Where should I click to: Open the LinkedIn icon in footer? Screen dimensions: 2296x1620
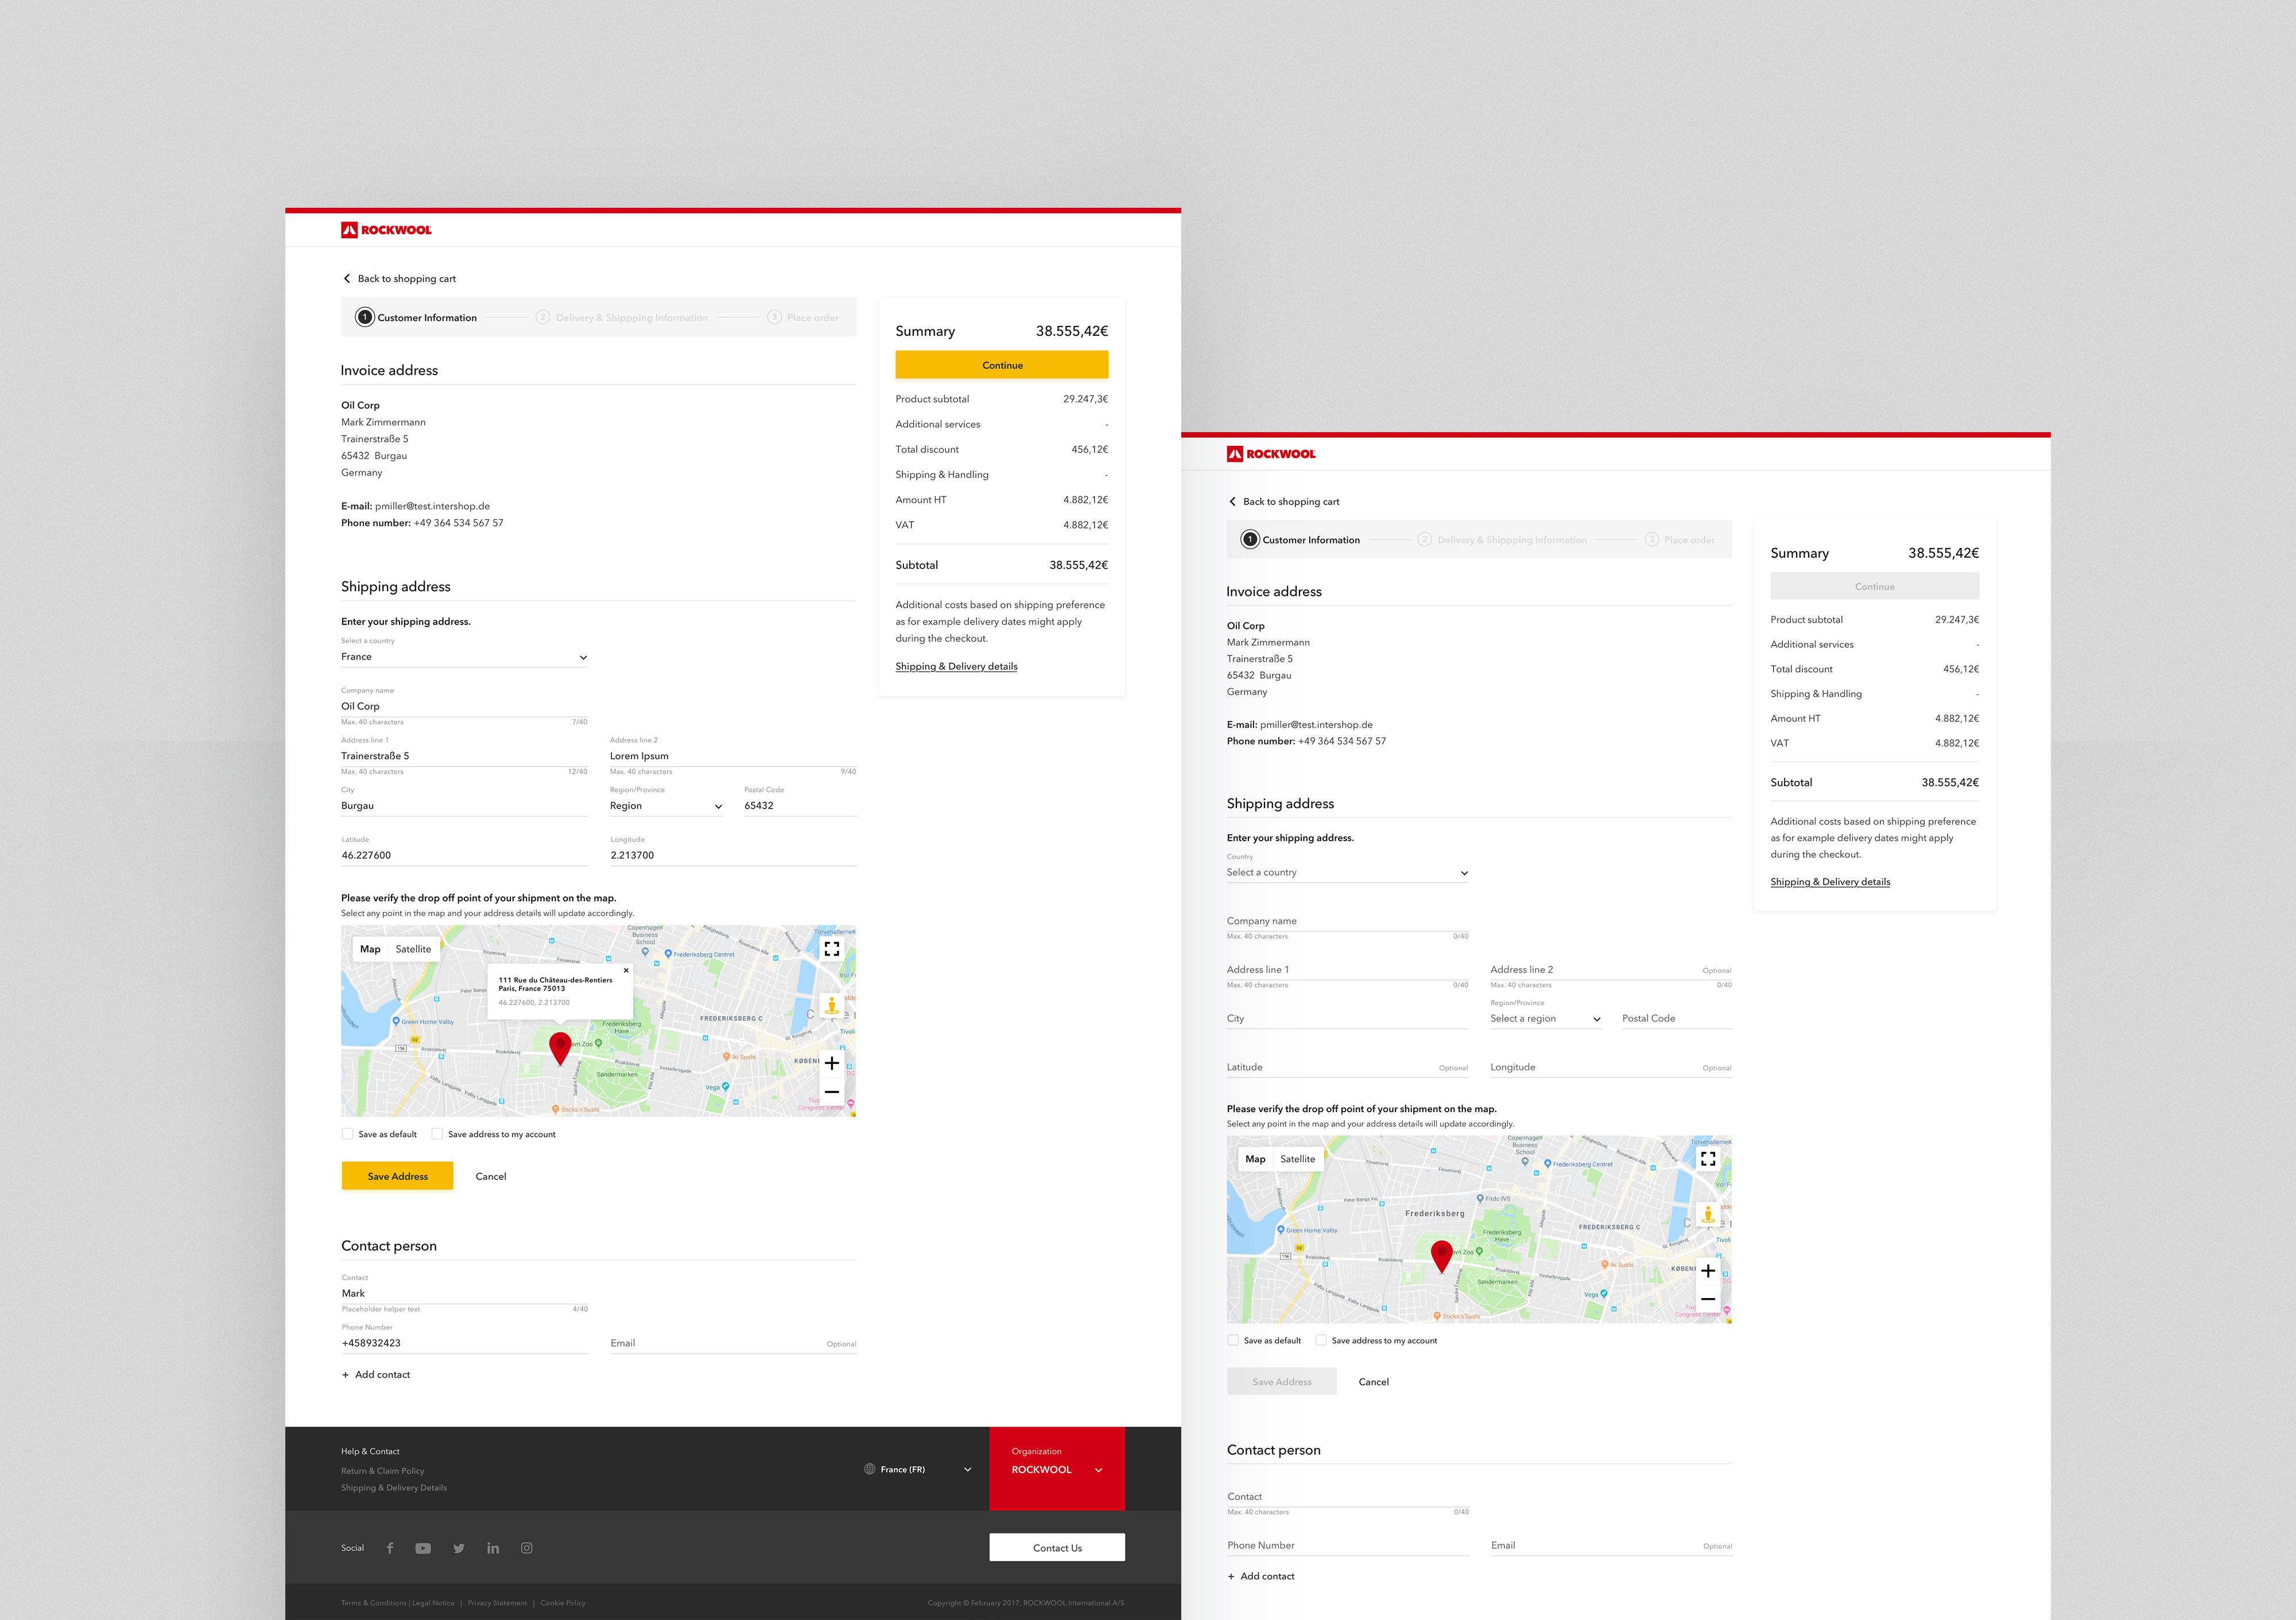(x=493, y=1548)
